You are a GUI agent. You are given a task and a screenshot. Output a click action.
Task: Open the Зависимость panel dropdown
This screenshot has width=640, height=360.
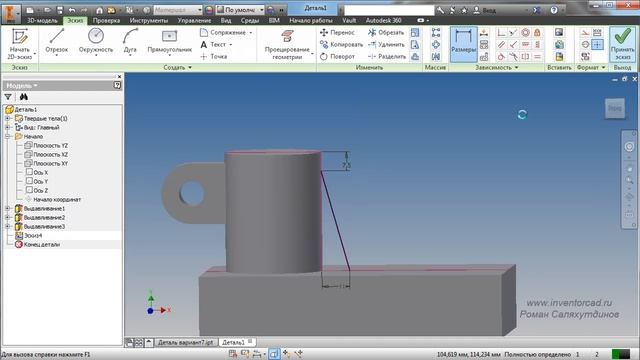(x=497, y=67)
